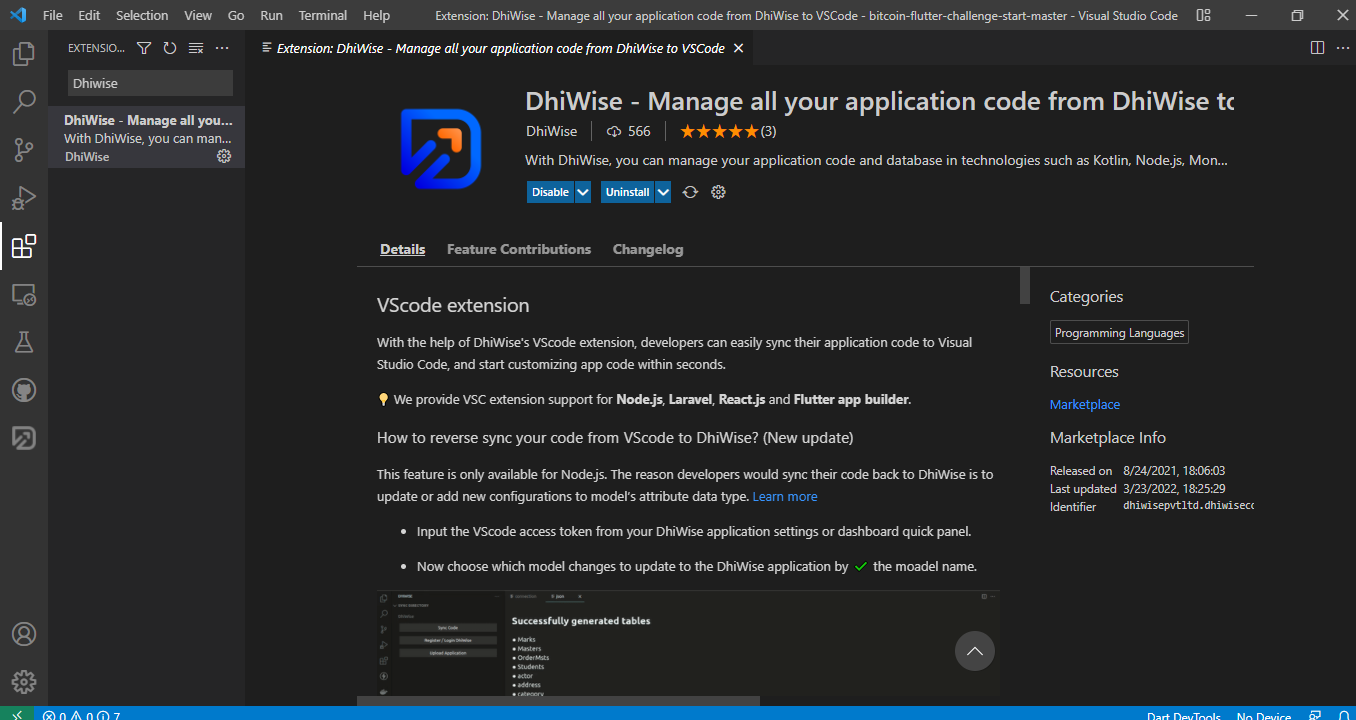Click the errors and warnings status indicator
Viewport: 1356px width, 720px height.
pos(81,715)
